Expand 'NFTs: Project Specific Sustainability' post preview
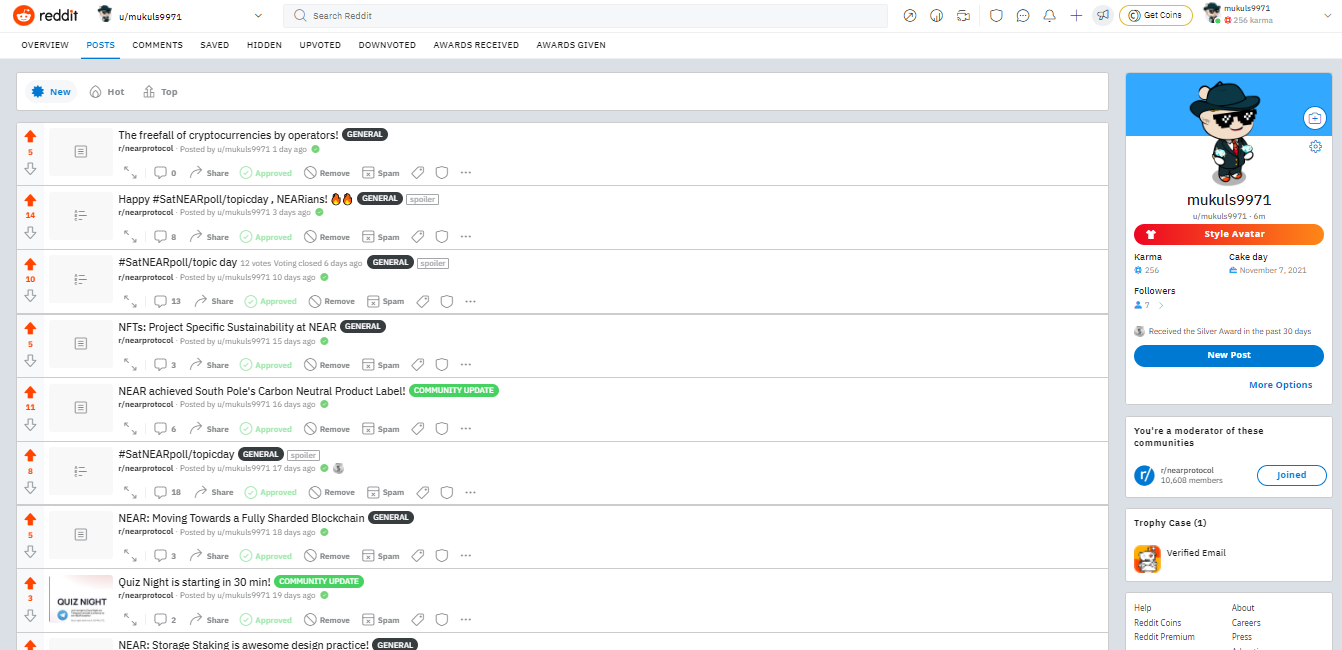The width and height of the screenshot is (1342, 650). click(x=131, y=365)
